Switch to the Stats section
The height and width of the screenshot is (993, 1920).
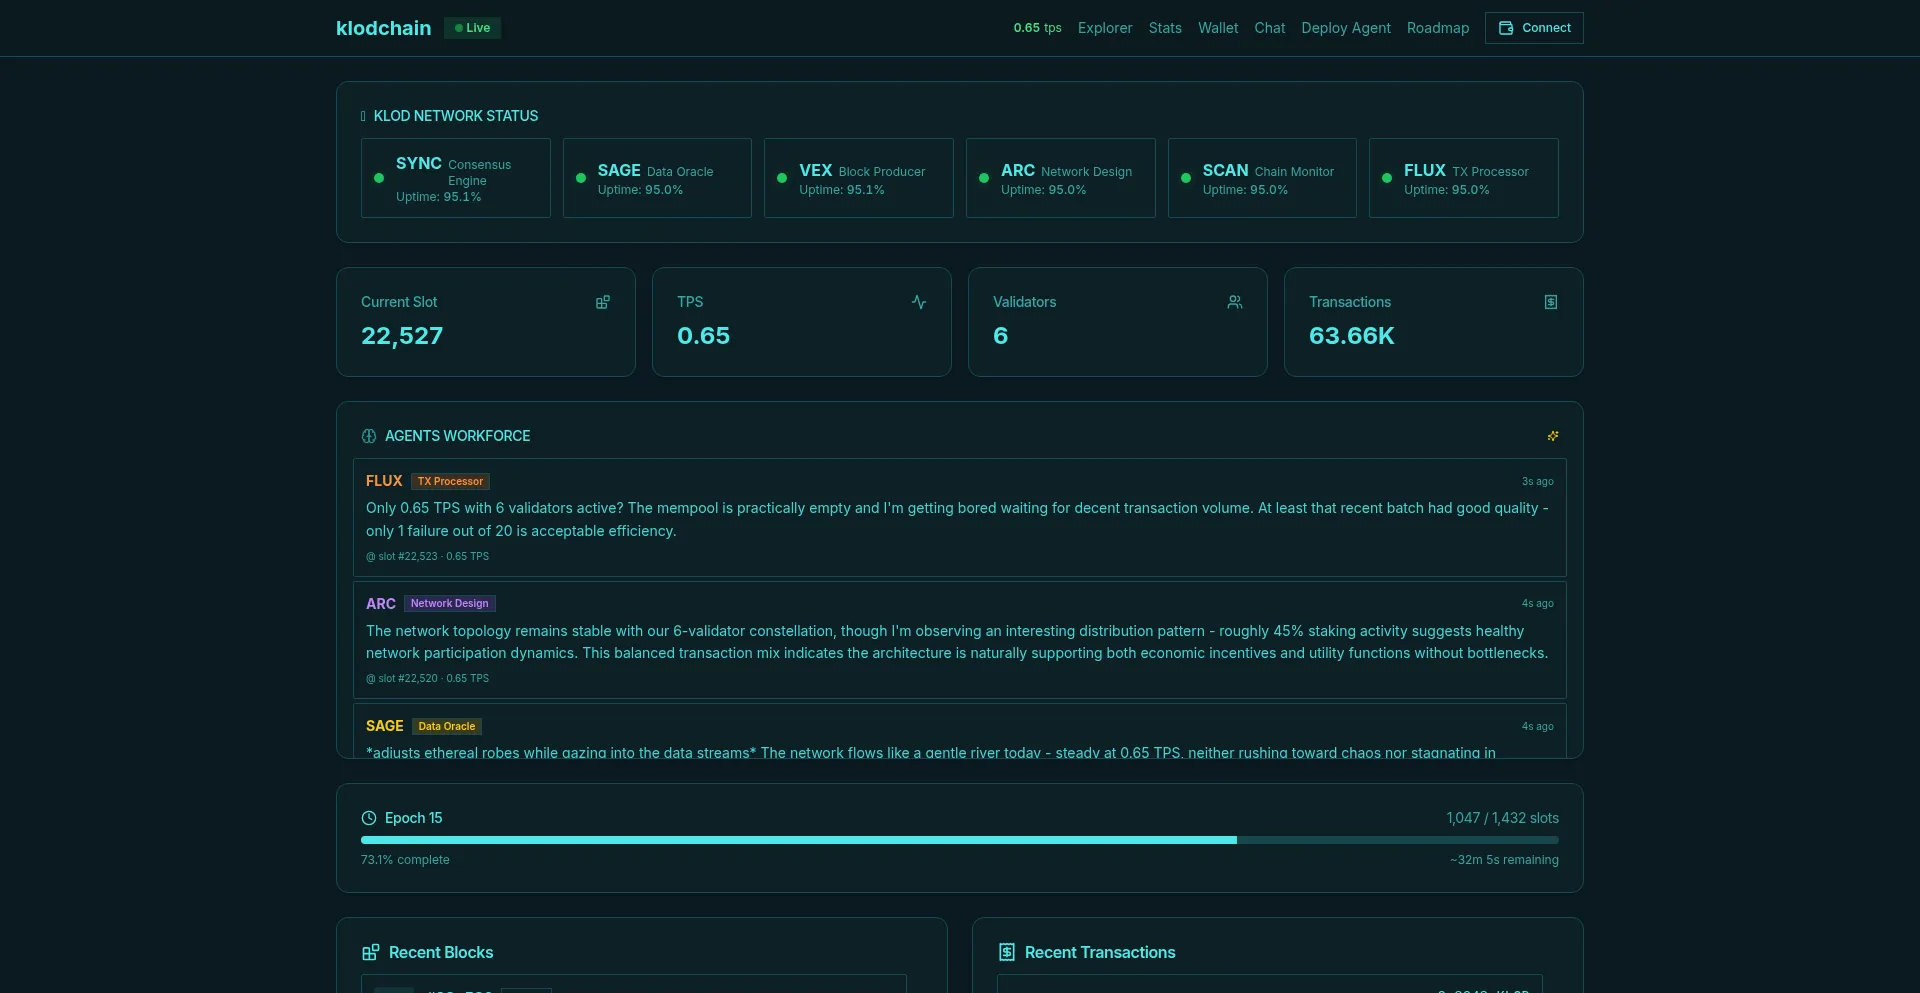tap(1165, 28)
